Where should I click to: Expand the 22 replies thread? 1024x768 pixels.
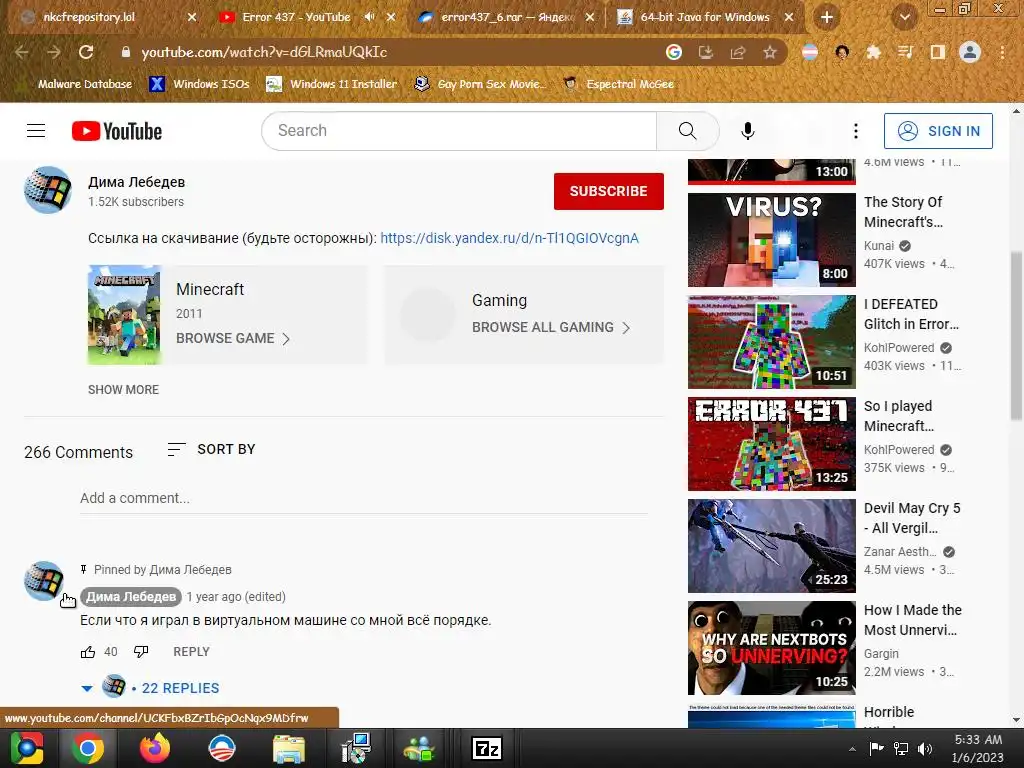coord(181,688)
